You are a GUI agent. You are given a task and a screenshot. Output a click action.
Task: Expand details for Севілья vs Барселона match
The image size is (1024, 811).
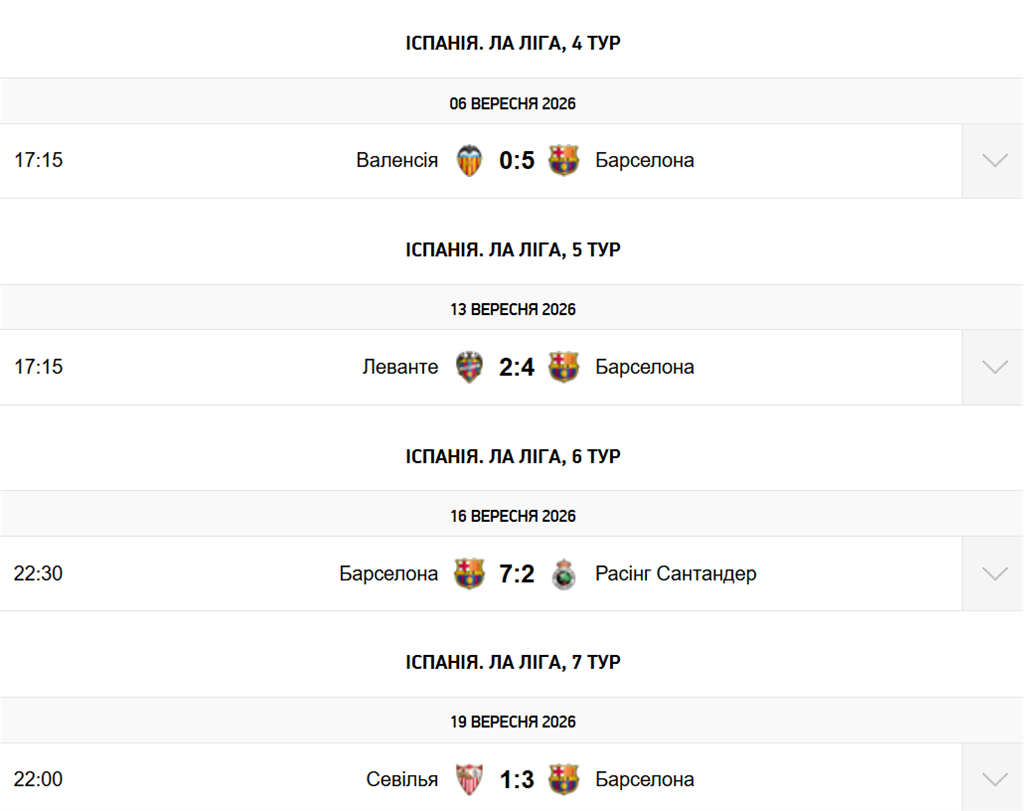coord(993,778)
